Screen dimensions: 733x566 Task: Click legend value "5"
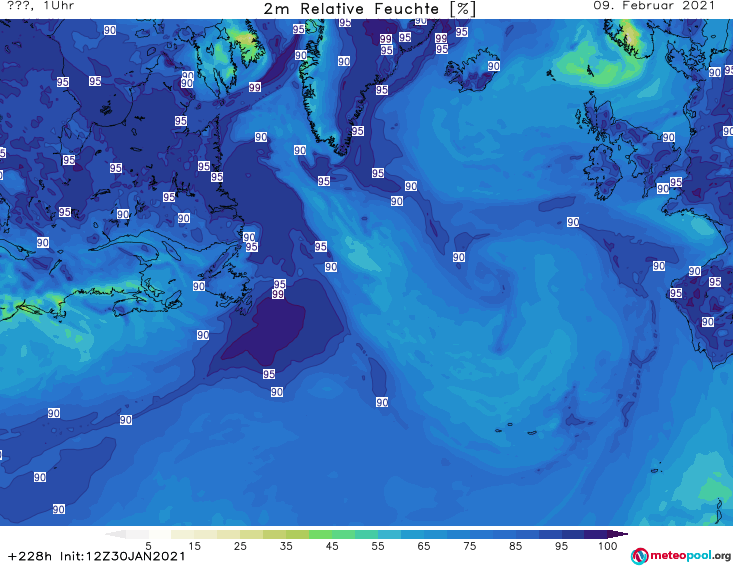(148, 546)
